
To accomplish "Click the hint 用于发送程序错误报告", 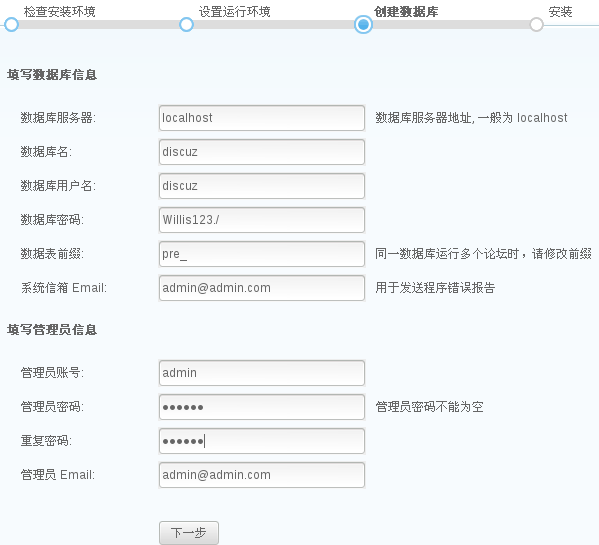I will coord(435,288).
